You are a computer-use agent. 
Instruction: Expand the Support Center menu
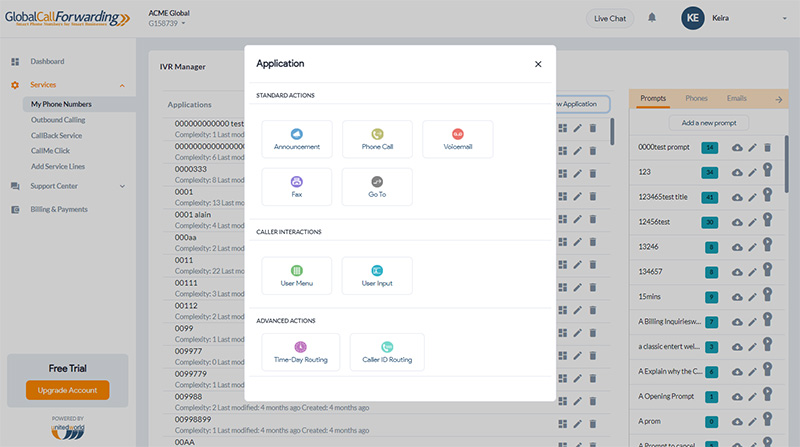click(122, 186)
